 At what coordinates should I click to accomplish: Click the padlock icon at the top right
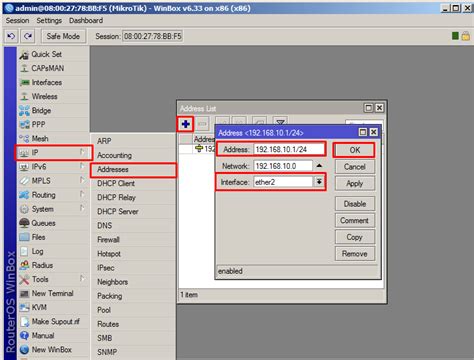tap(466, 36)
